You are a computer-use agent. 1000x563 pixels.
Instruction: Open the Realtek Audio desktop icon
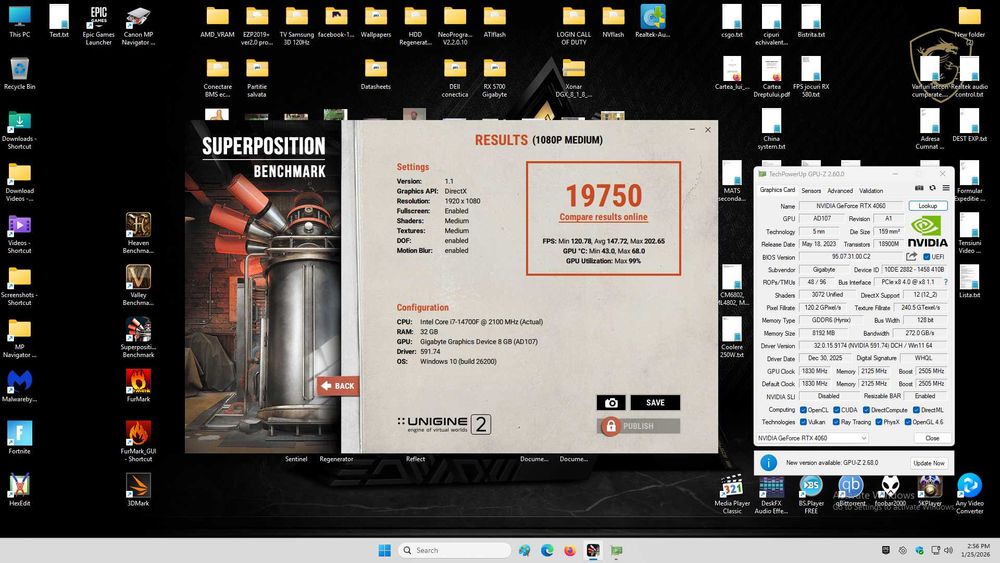(x=652, y=21)
